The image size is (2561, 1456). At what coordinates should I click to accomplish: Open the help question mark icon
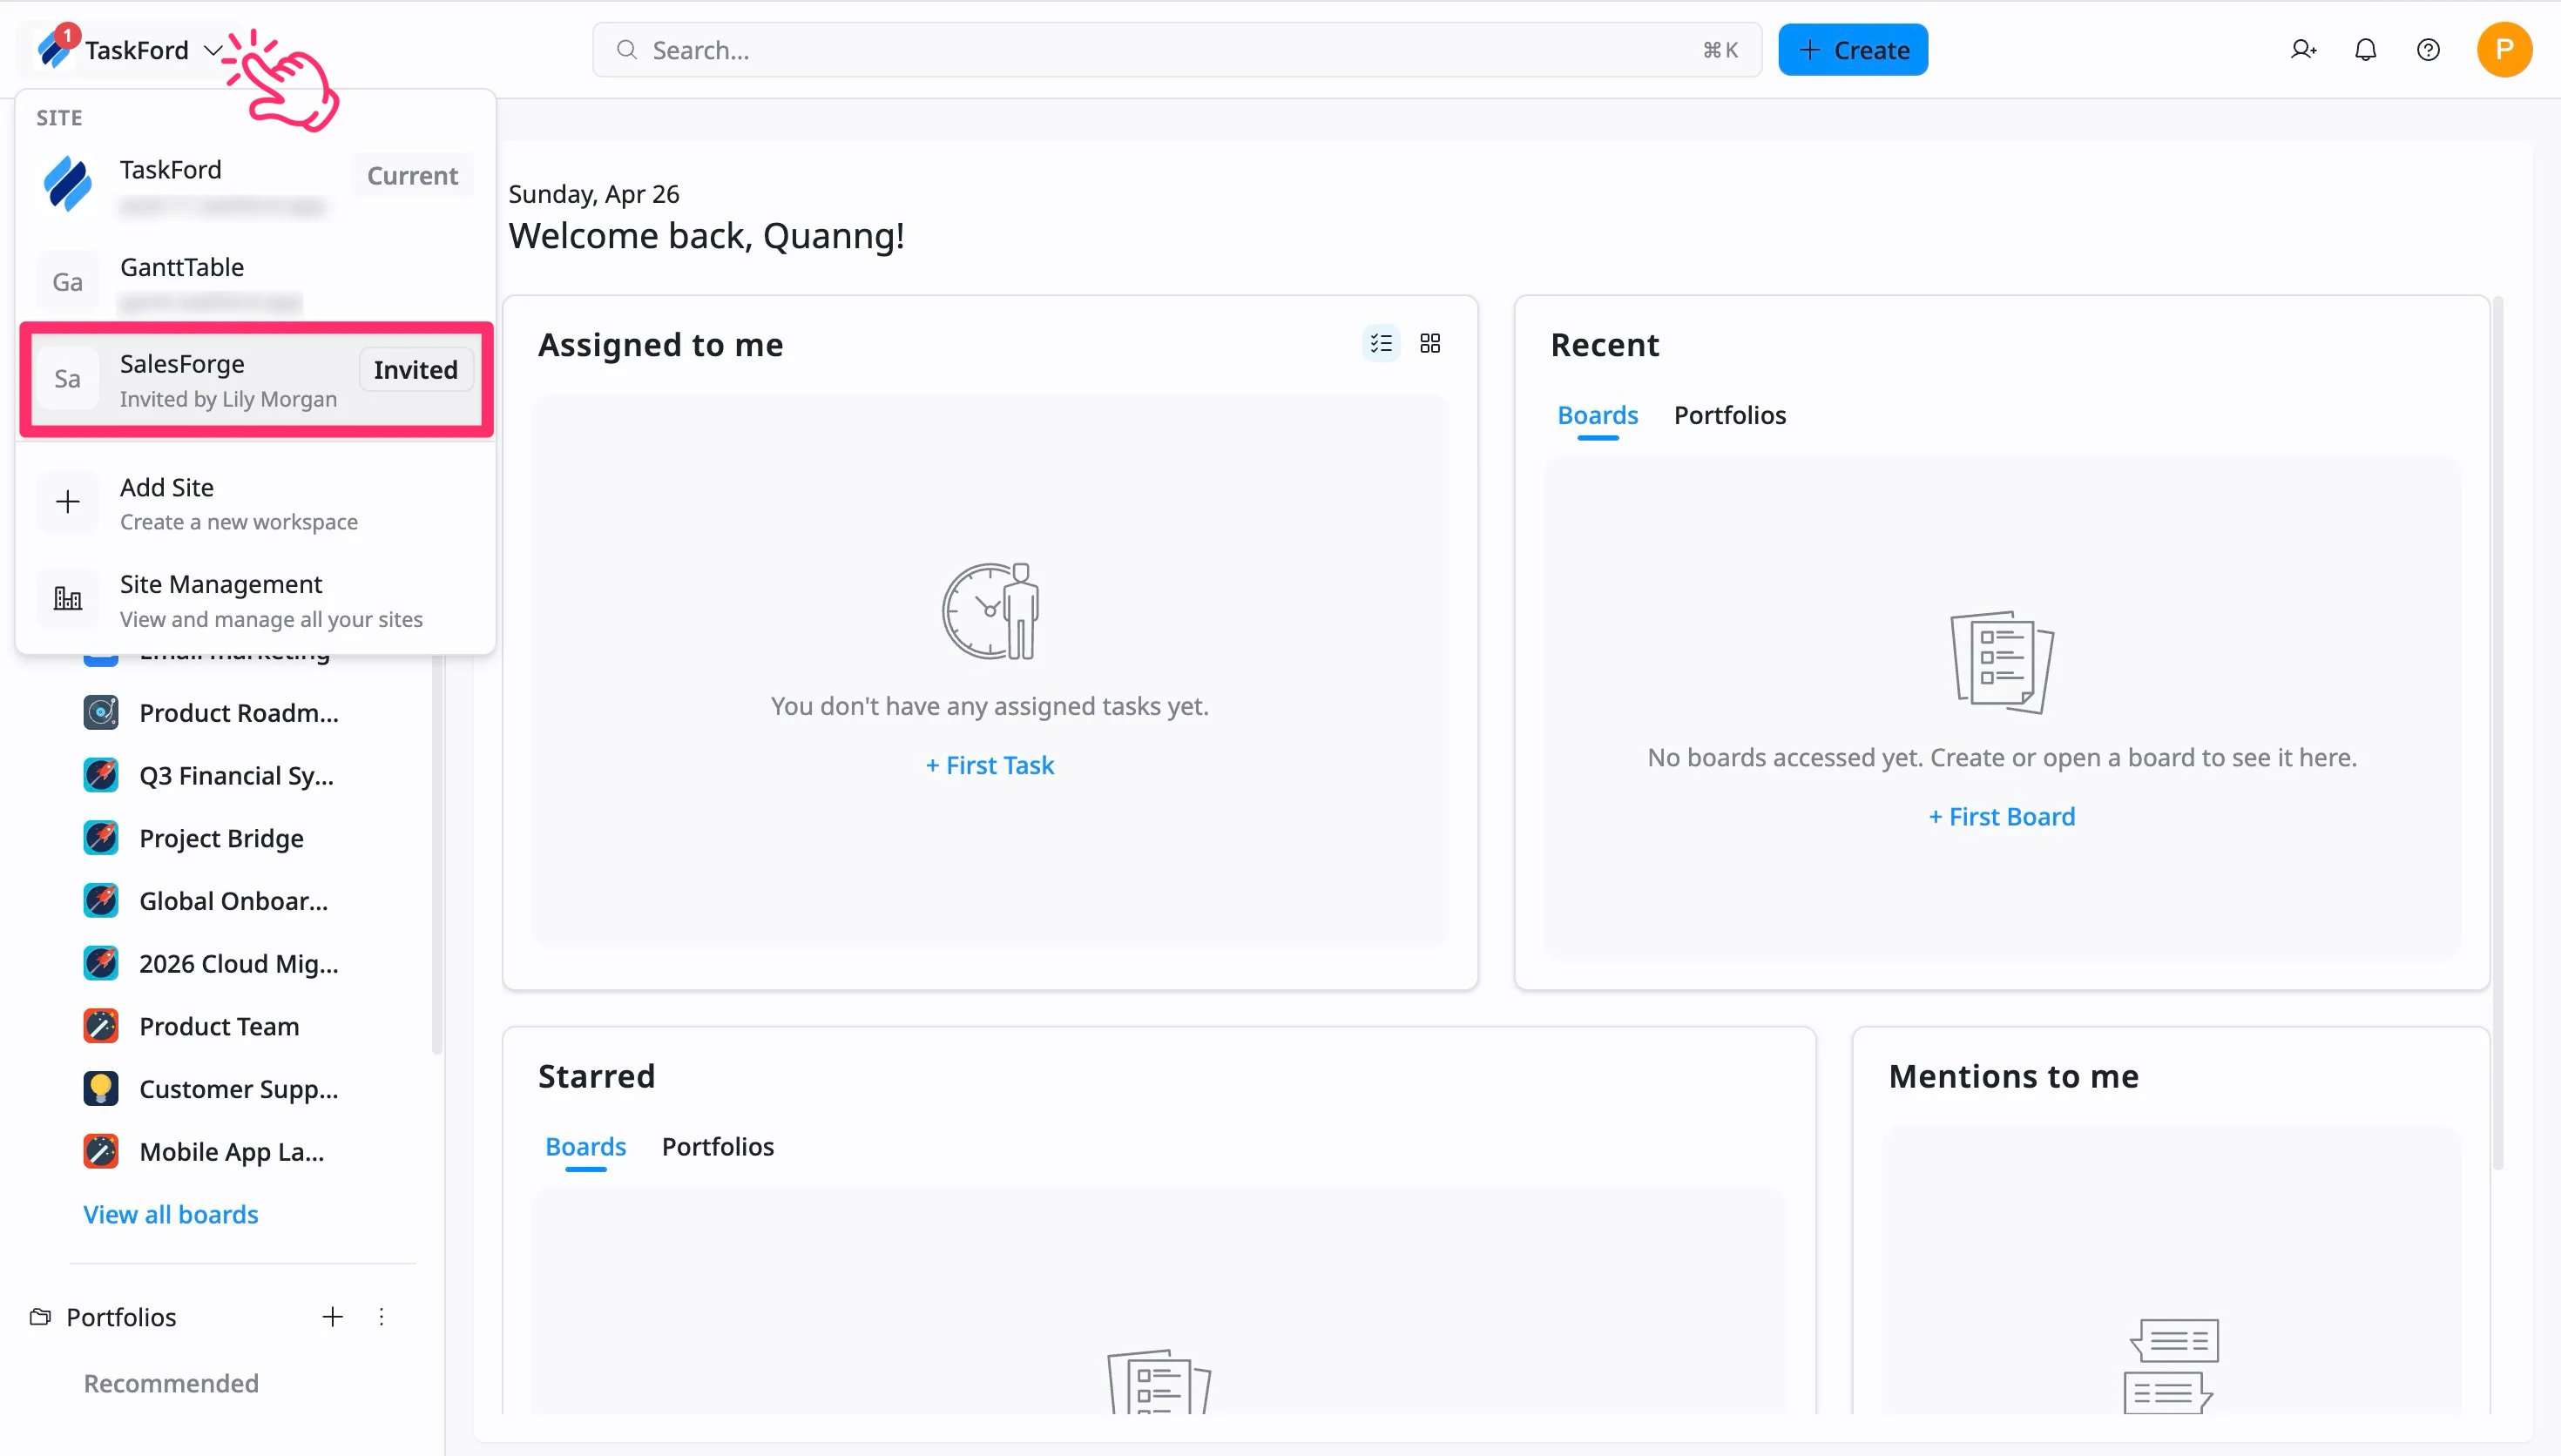point(2428,50)
